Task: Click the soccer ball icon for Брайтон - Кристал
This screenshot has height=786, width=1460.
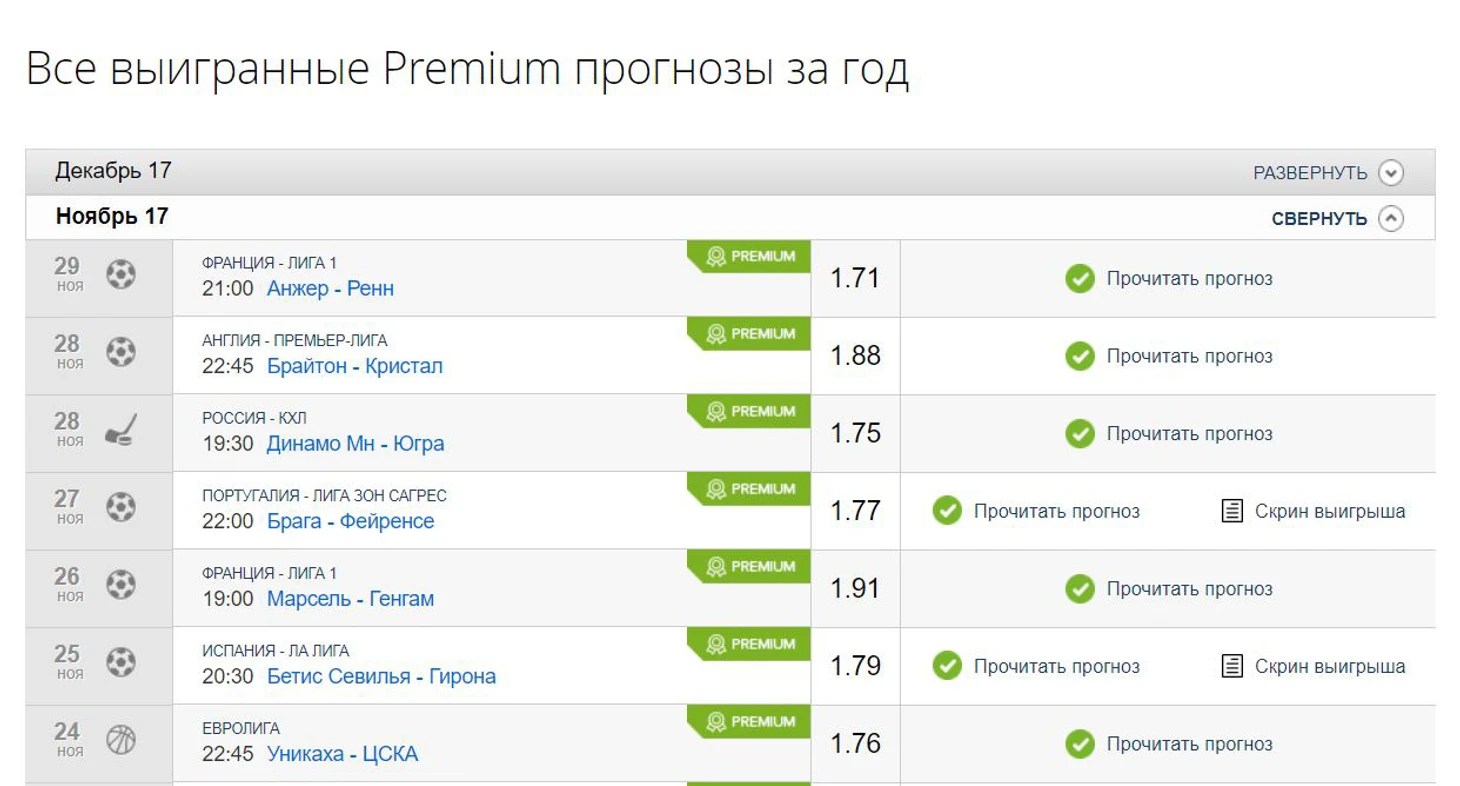Action: [121, 352]
